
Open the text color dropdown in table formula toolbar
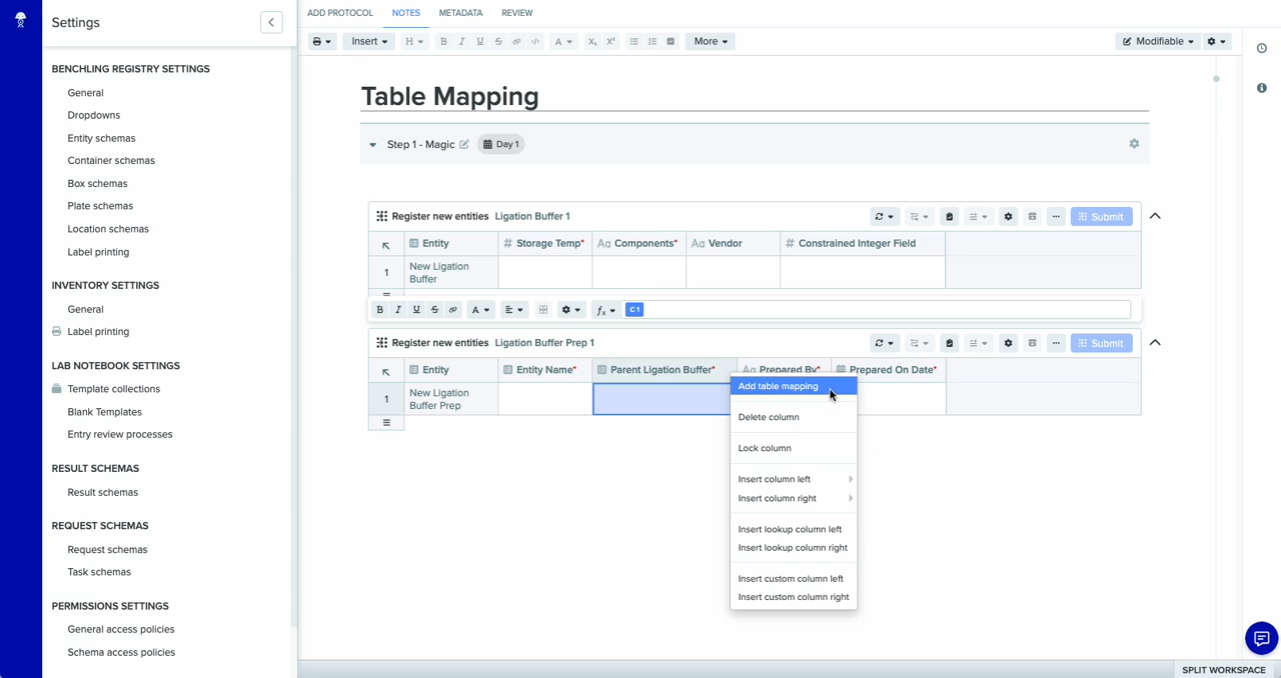(480, 310)
